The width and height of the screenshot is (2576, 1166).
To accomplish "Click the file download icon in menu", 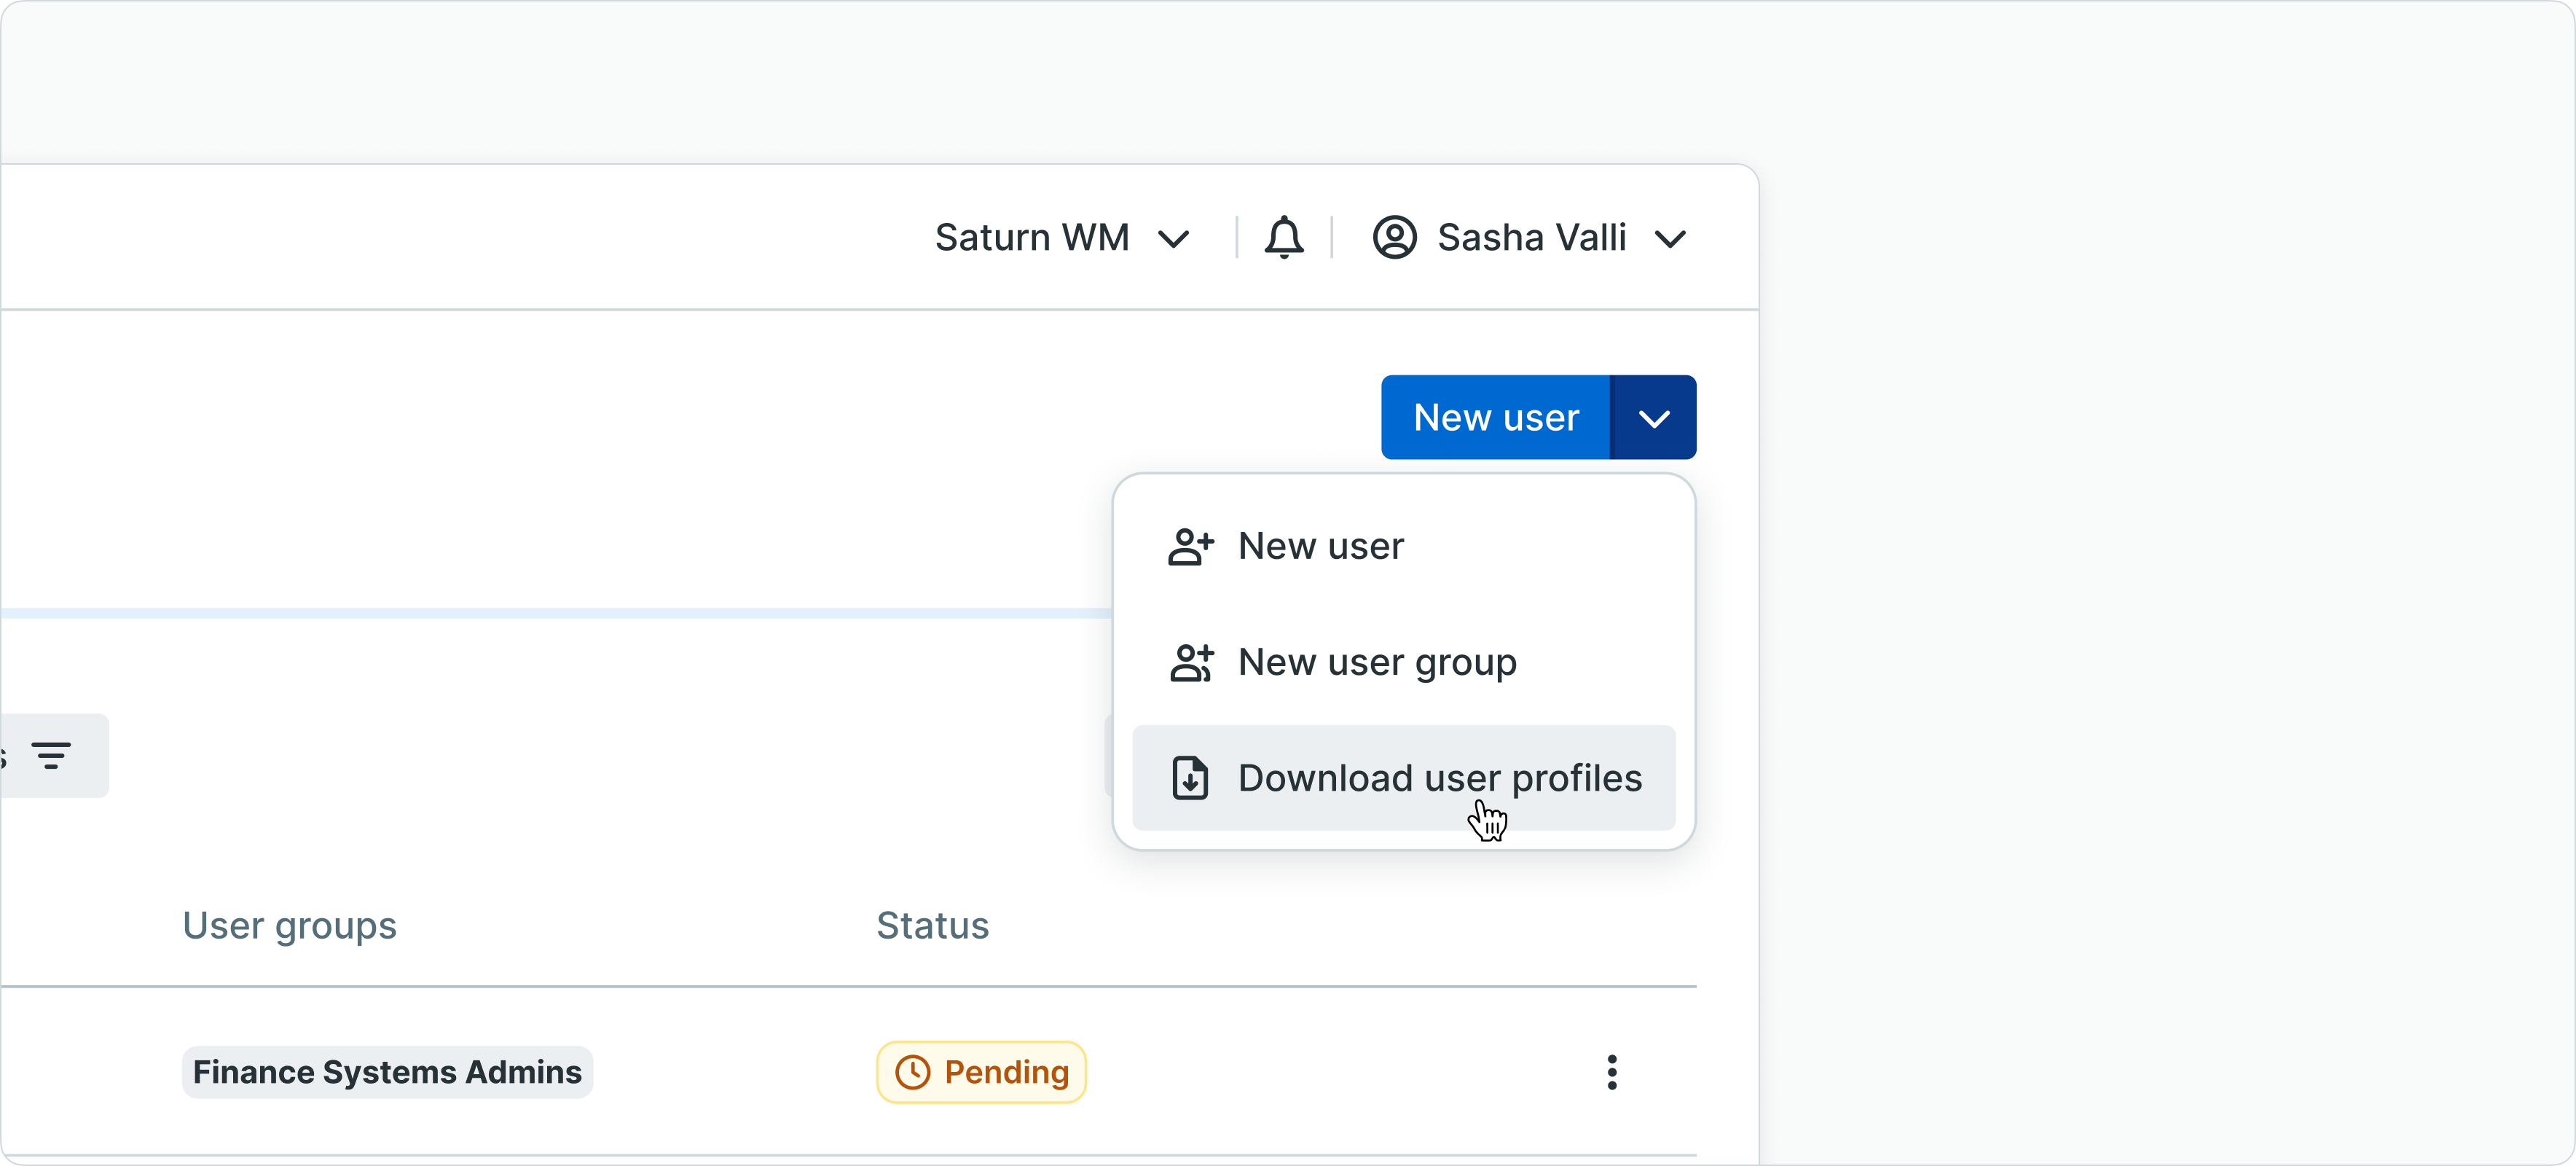I will pos(1190,778).
